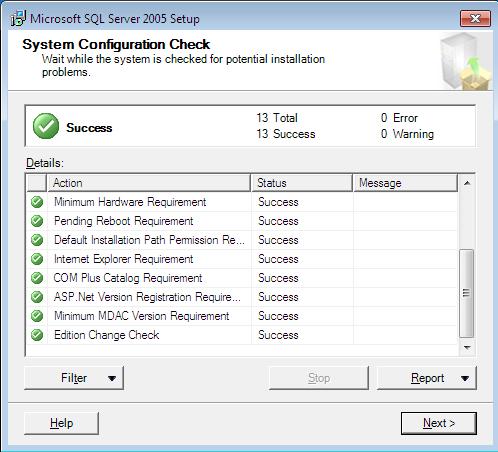The height and width of the screenshot is (452, 498).
Task: Click scroll down arrow in details list
Action: (x=467, y=348)
